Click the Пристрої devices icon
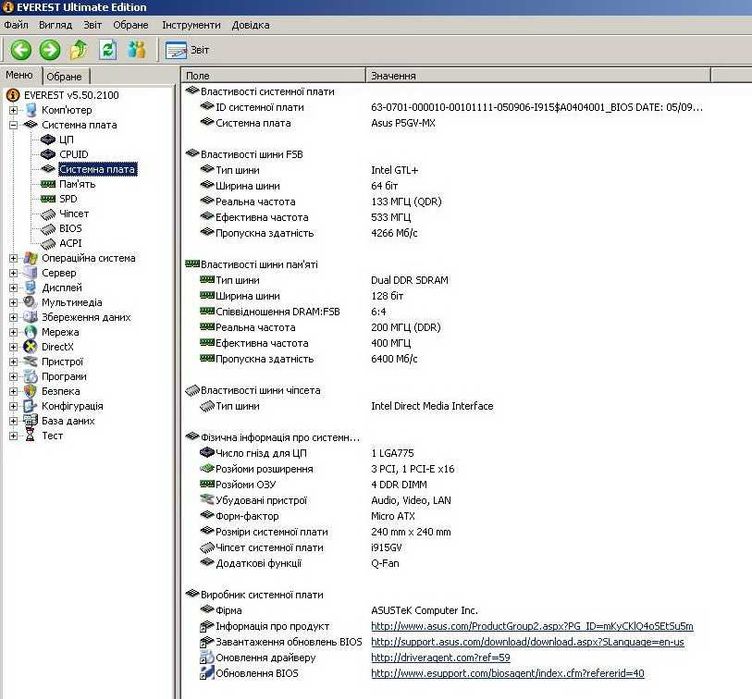The image size is (752, 699). 31,362
